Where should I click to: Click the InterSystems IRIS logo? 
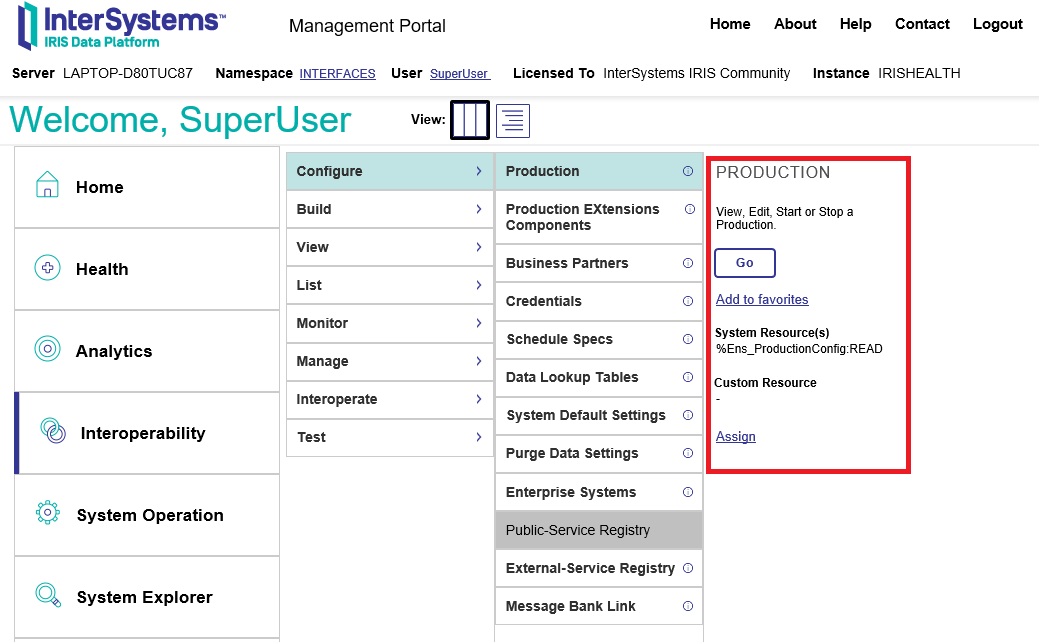(121, 26)
